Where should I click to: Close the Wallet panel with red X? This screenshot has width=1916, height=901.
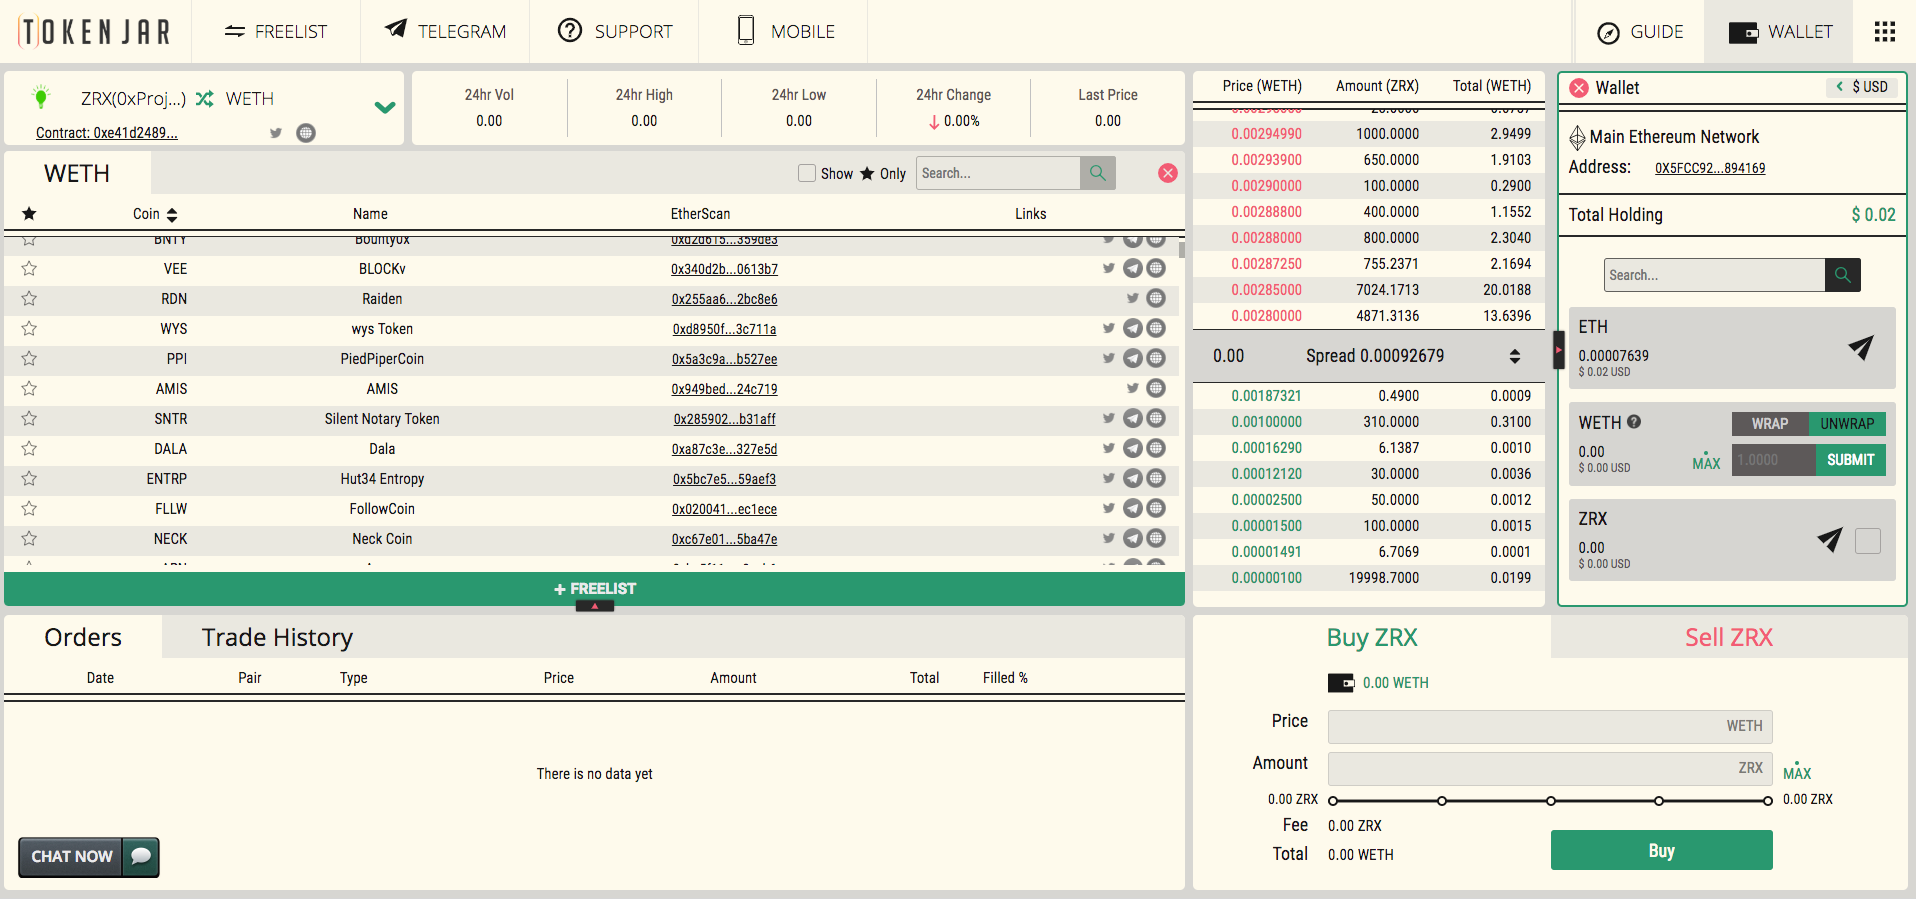[x=1579, y=88]
